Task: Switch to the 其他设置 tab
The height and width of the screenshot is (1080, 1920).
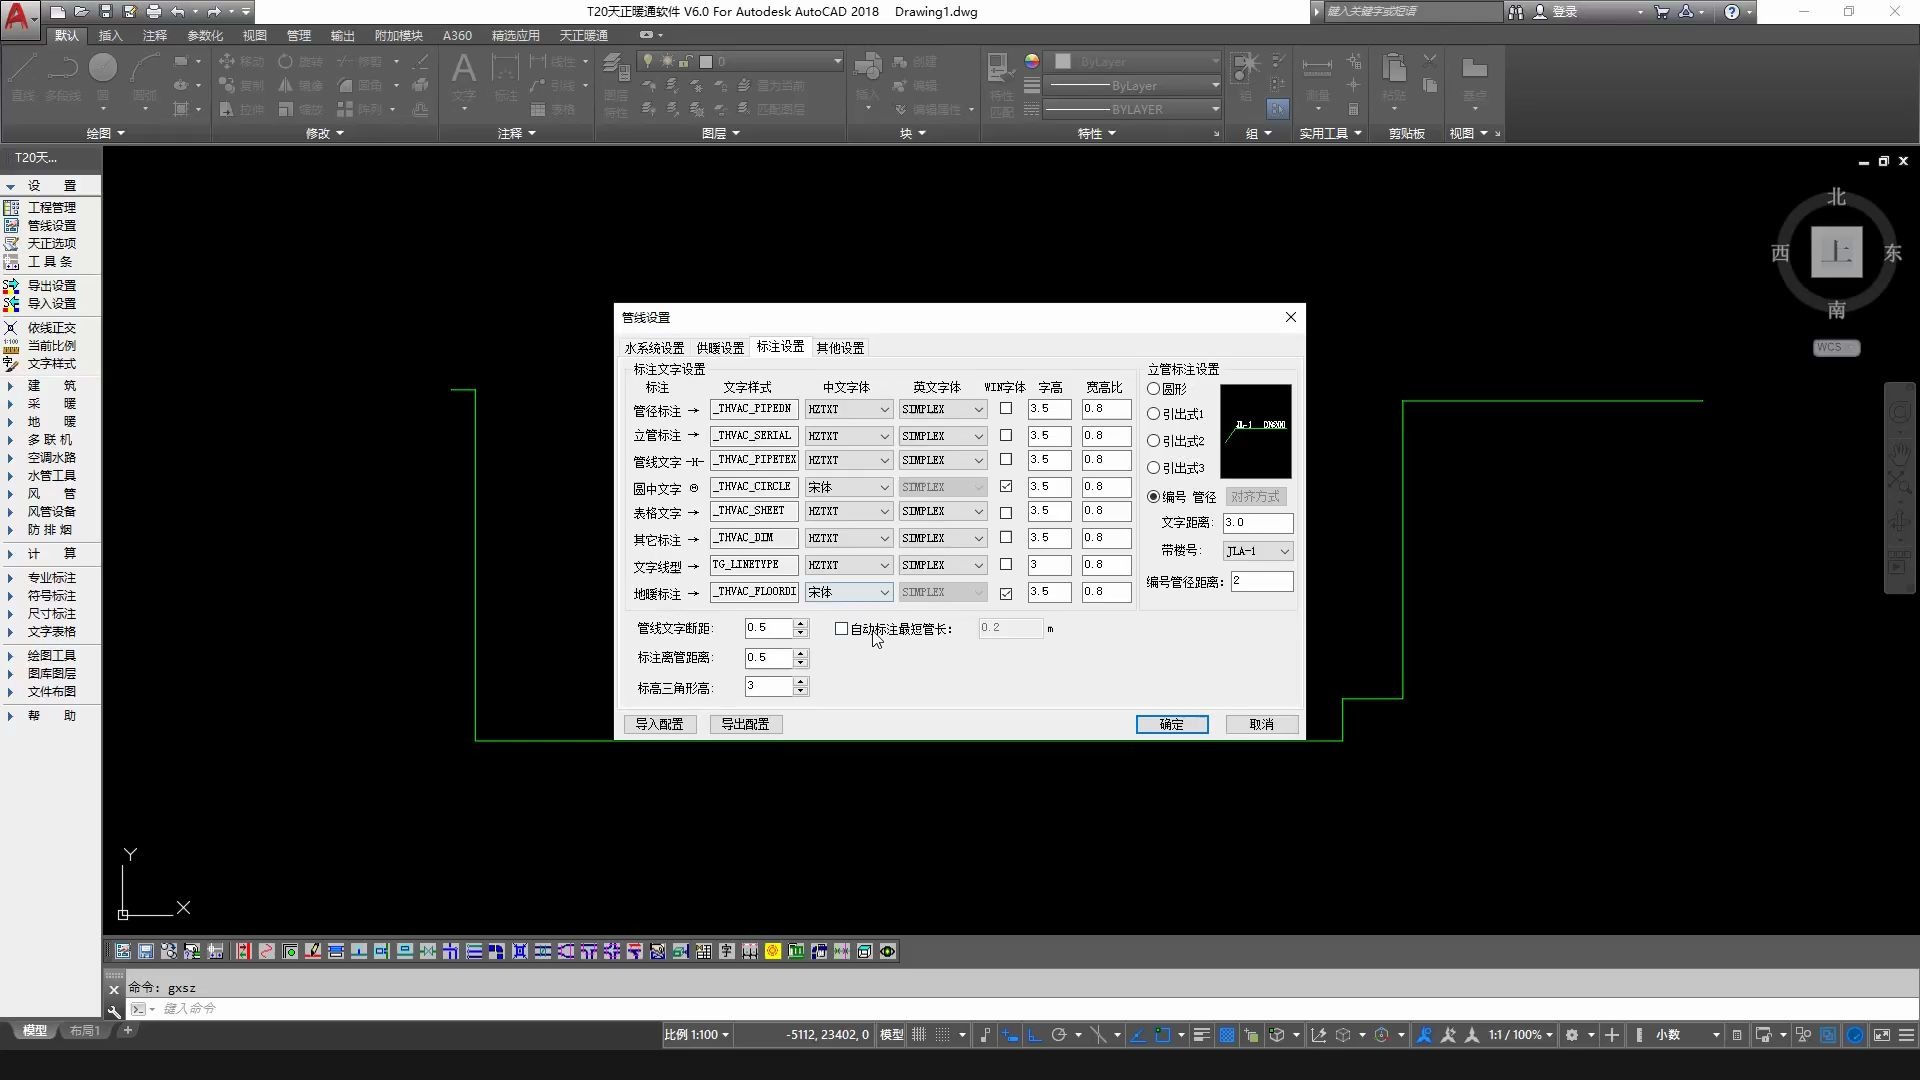Action: pyautogui.click(x=840, y=347)
